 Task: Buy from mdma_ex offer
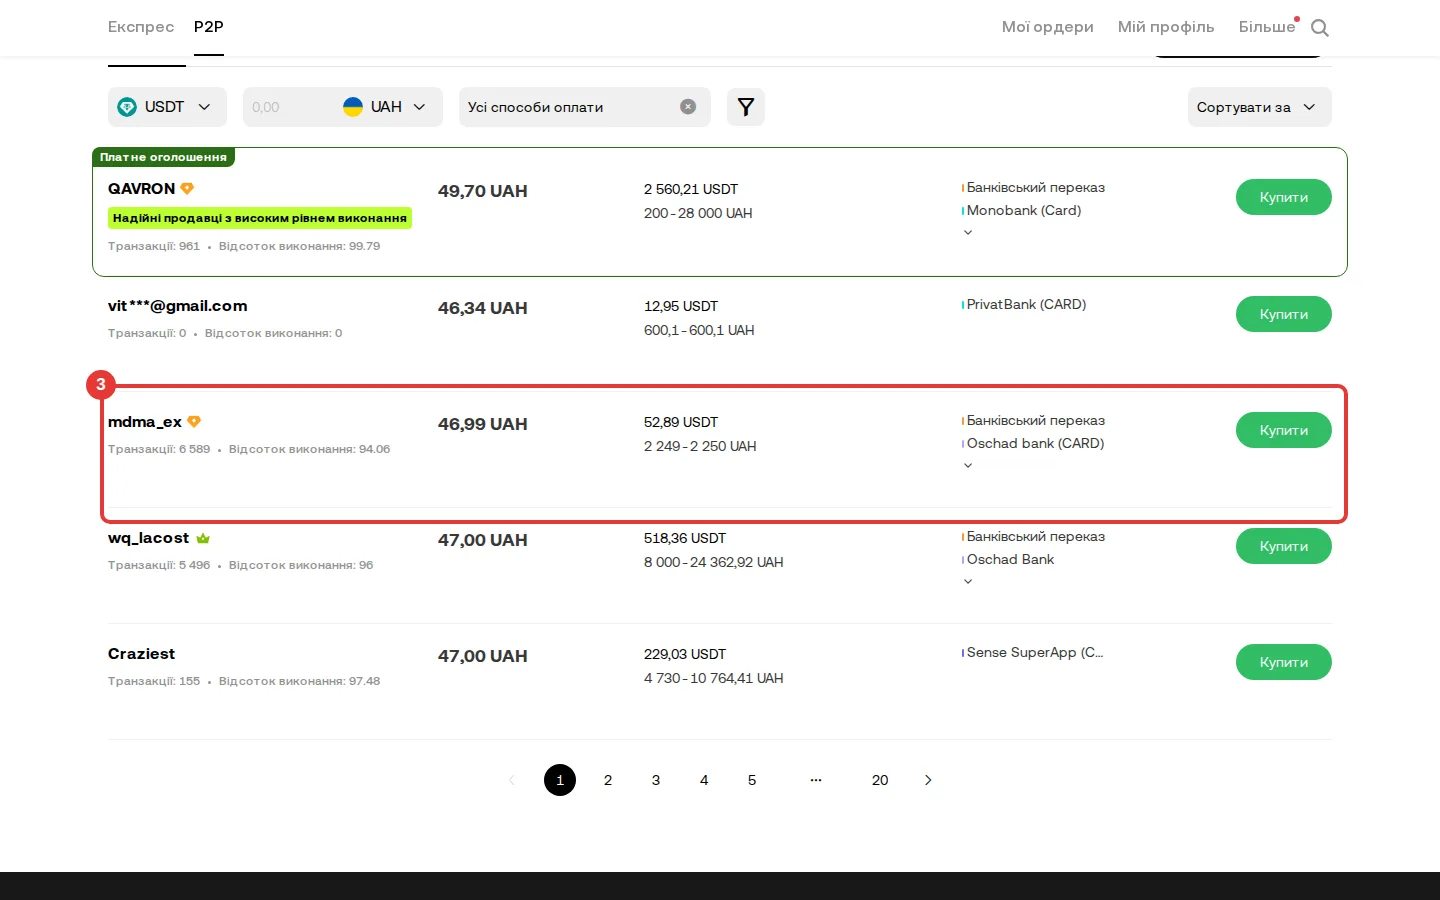[x=1284, y=430]
